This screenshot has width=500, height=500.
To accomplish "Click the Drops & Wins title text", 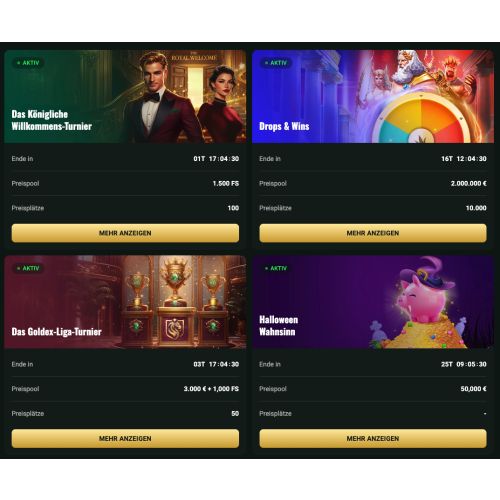I will [x=284, y=126].
